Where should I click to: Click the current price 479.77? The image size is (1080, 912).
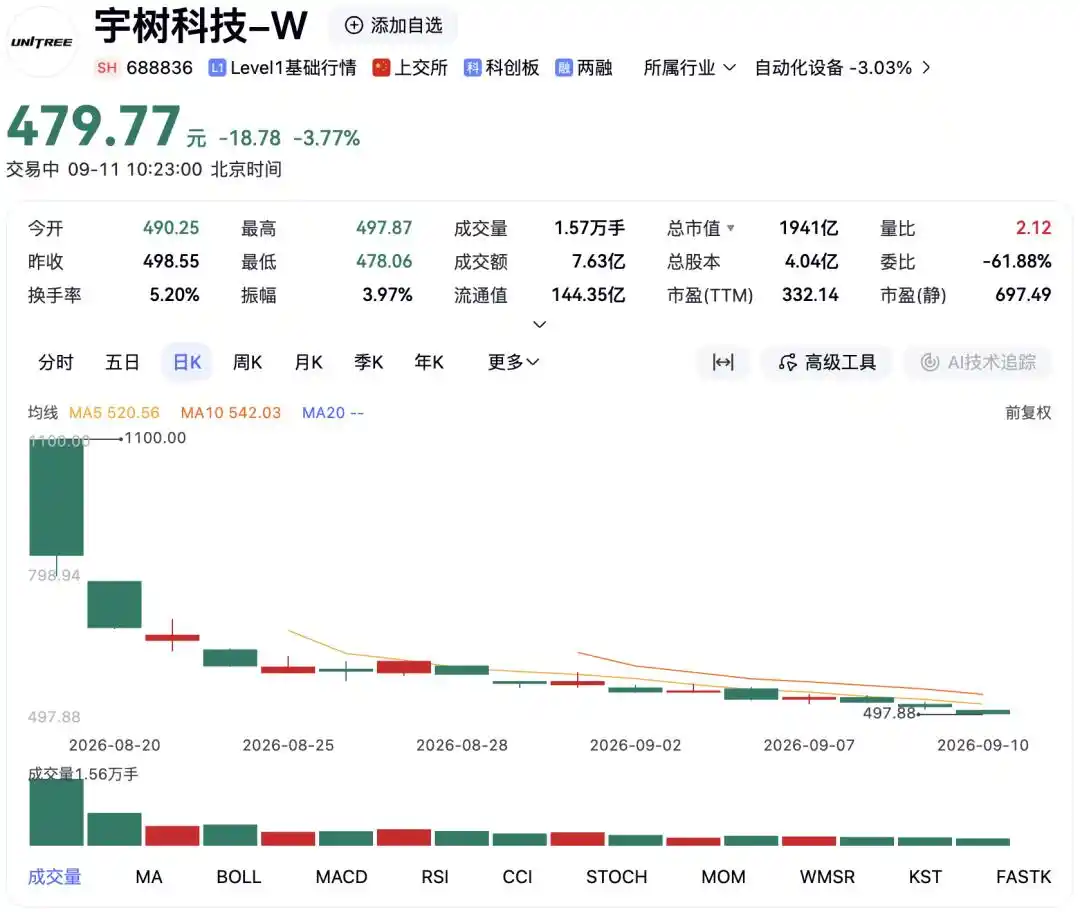tap(94, 126)
